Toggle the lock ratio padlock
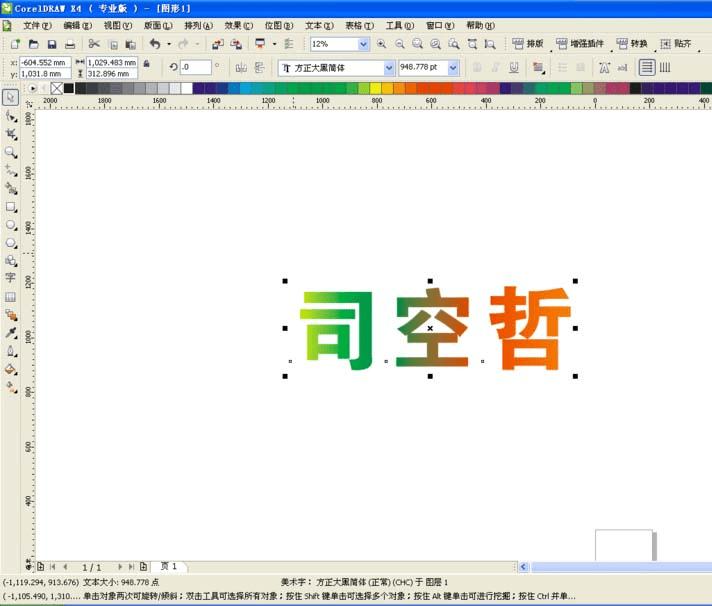This screenshot has height=606, width=712. tap(146, 64)
